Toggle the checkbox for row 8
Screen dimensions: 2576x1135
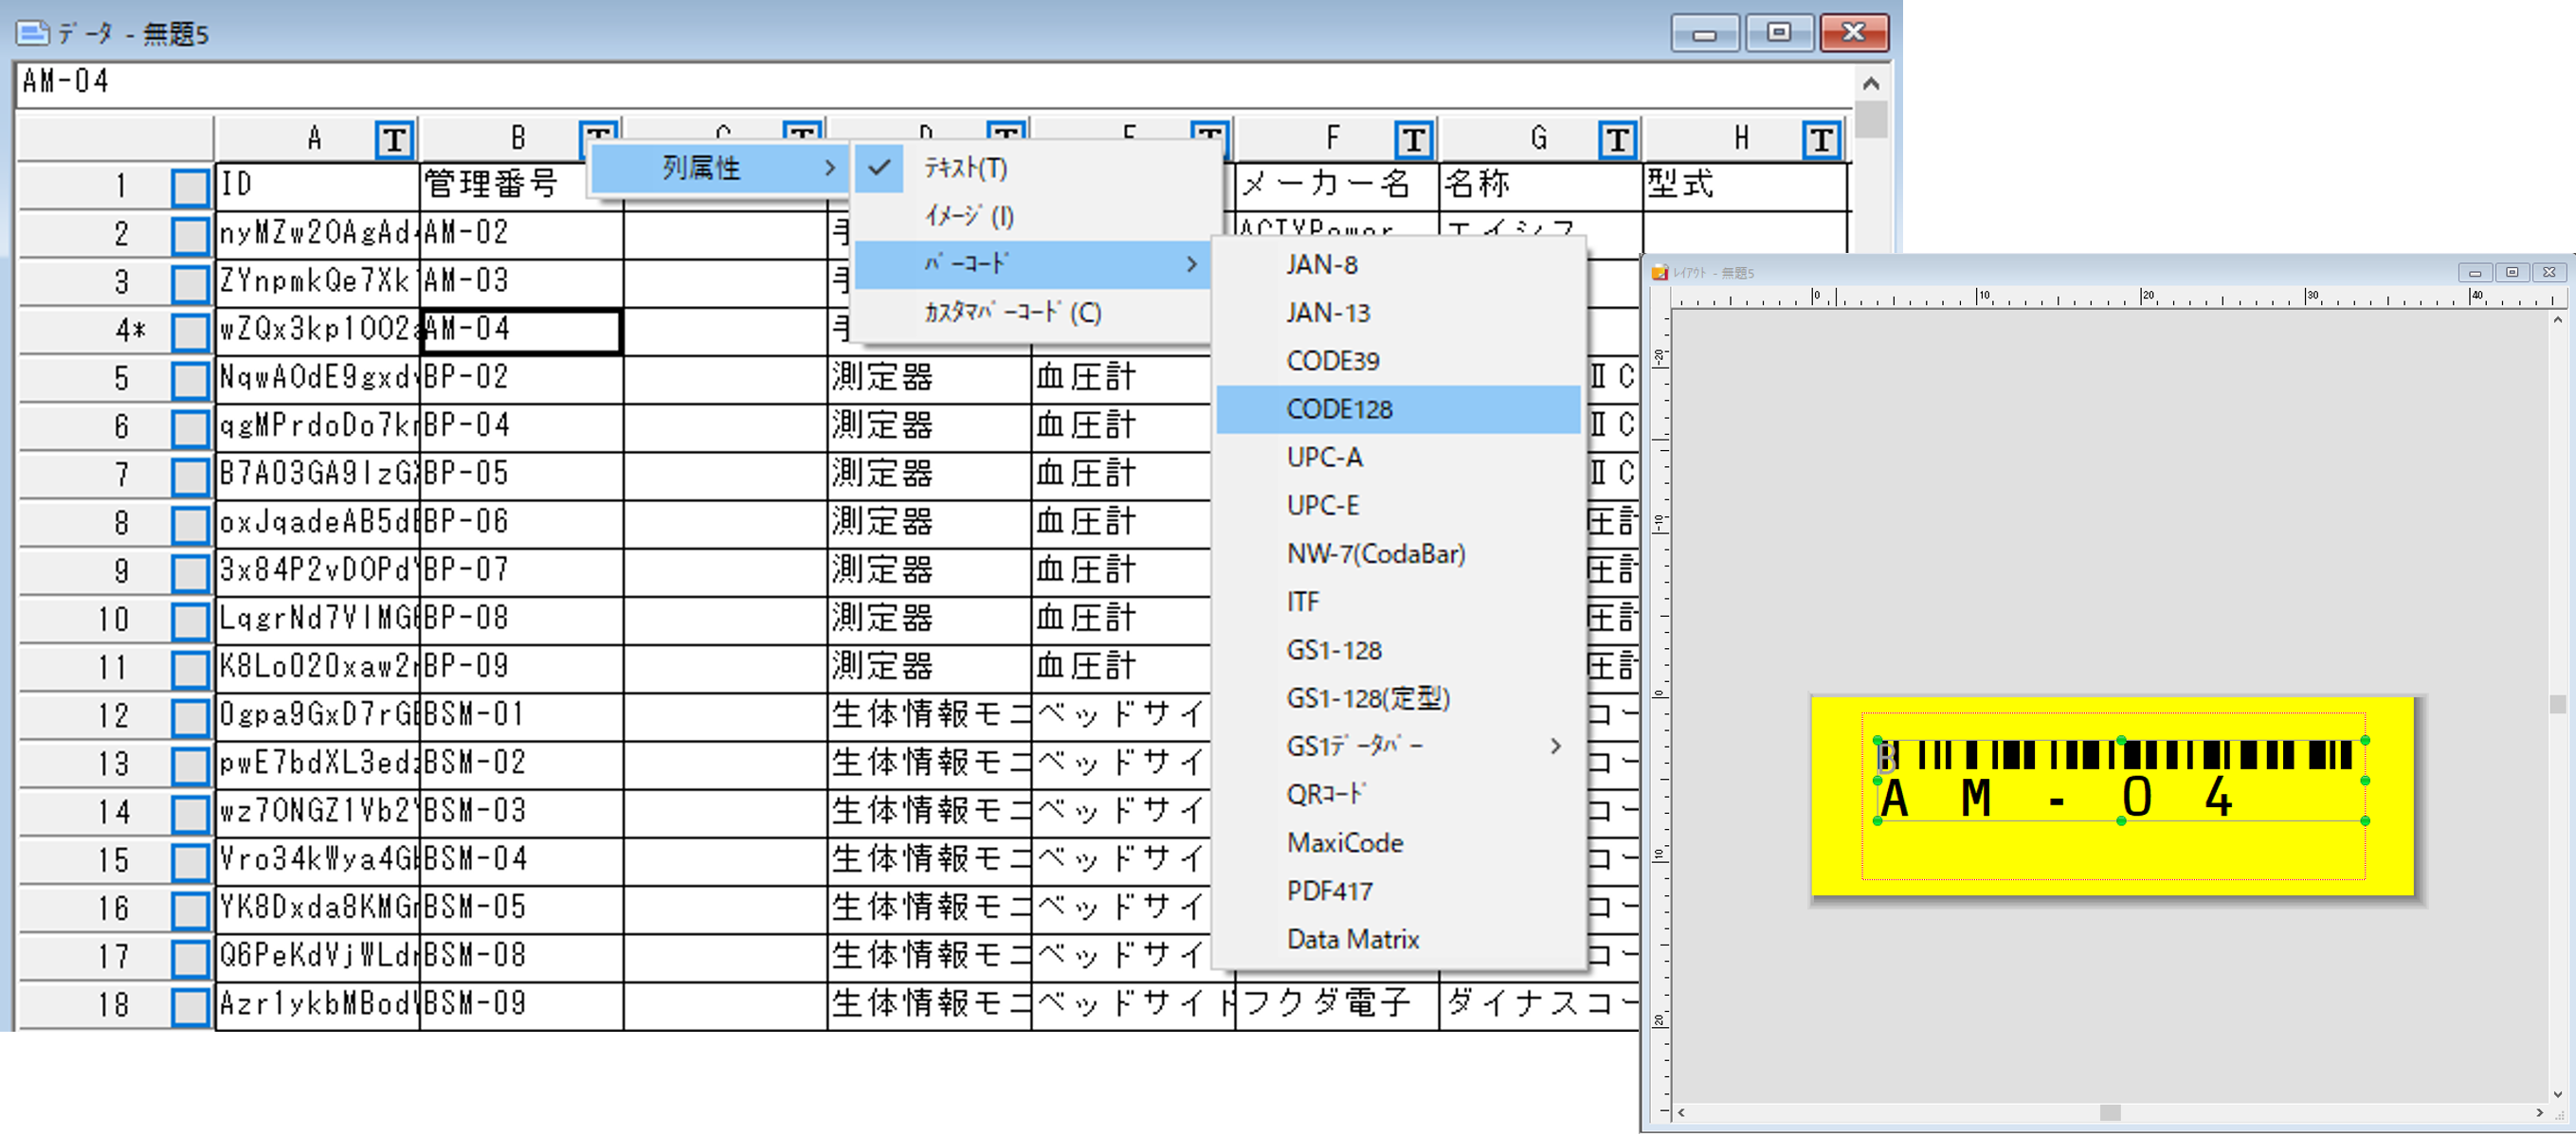pos(190,524)
